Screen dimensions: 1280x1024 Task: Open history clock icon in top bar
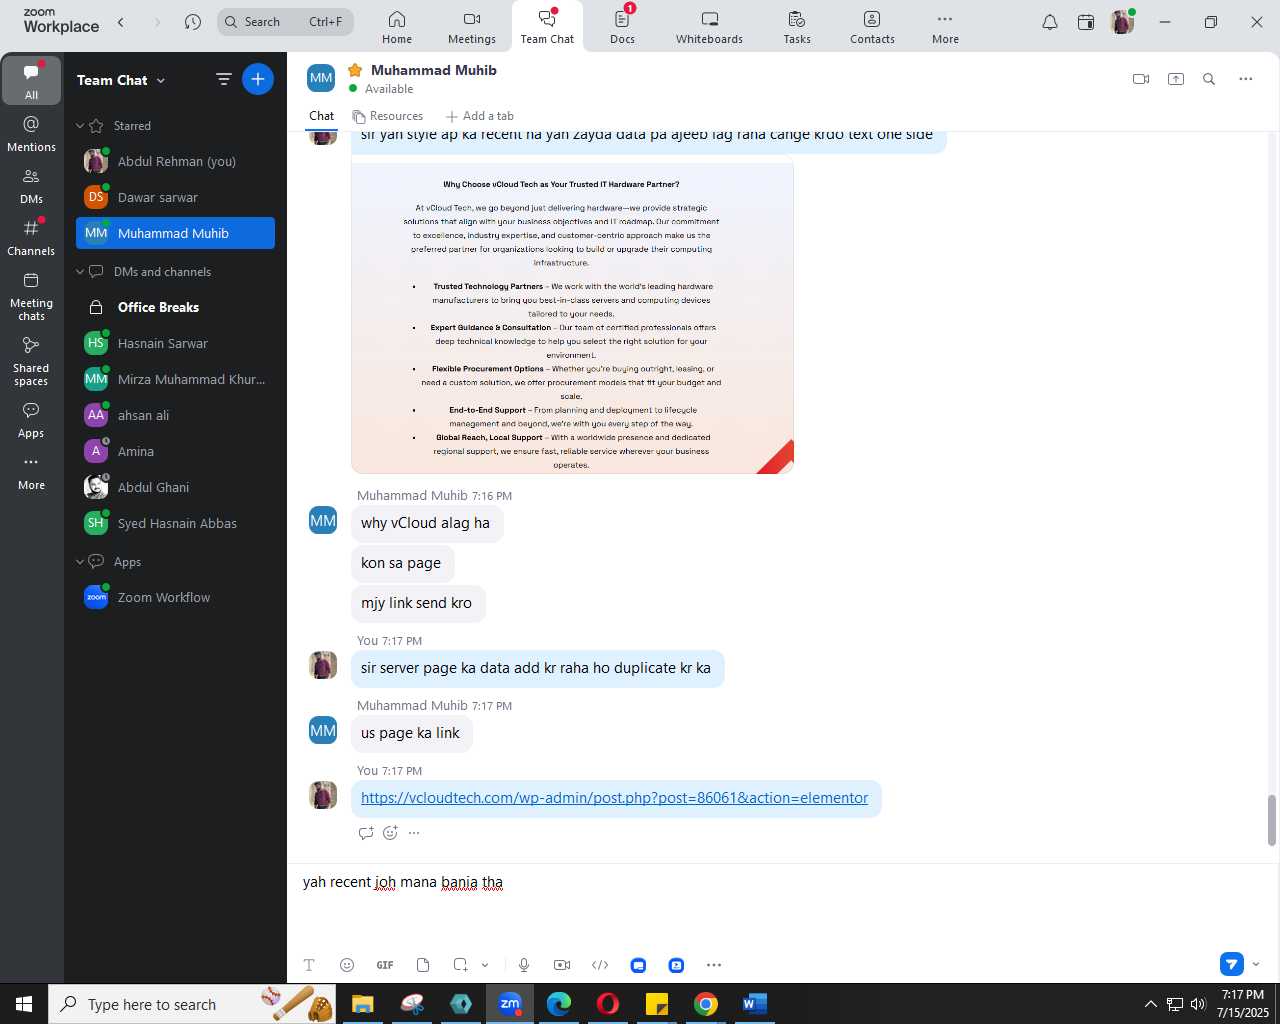click(x=193, y=22)
